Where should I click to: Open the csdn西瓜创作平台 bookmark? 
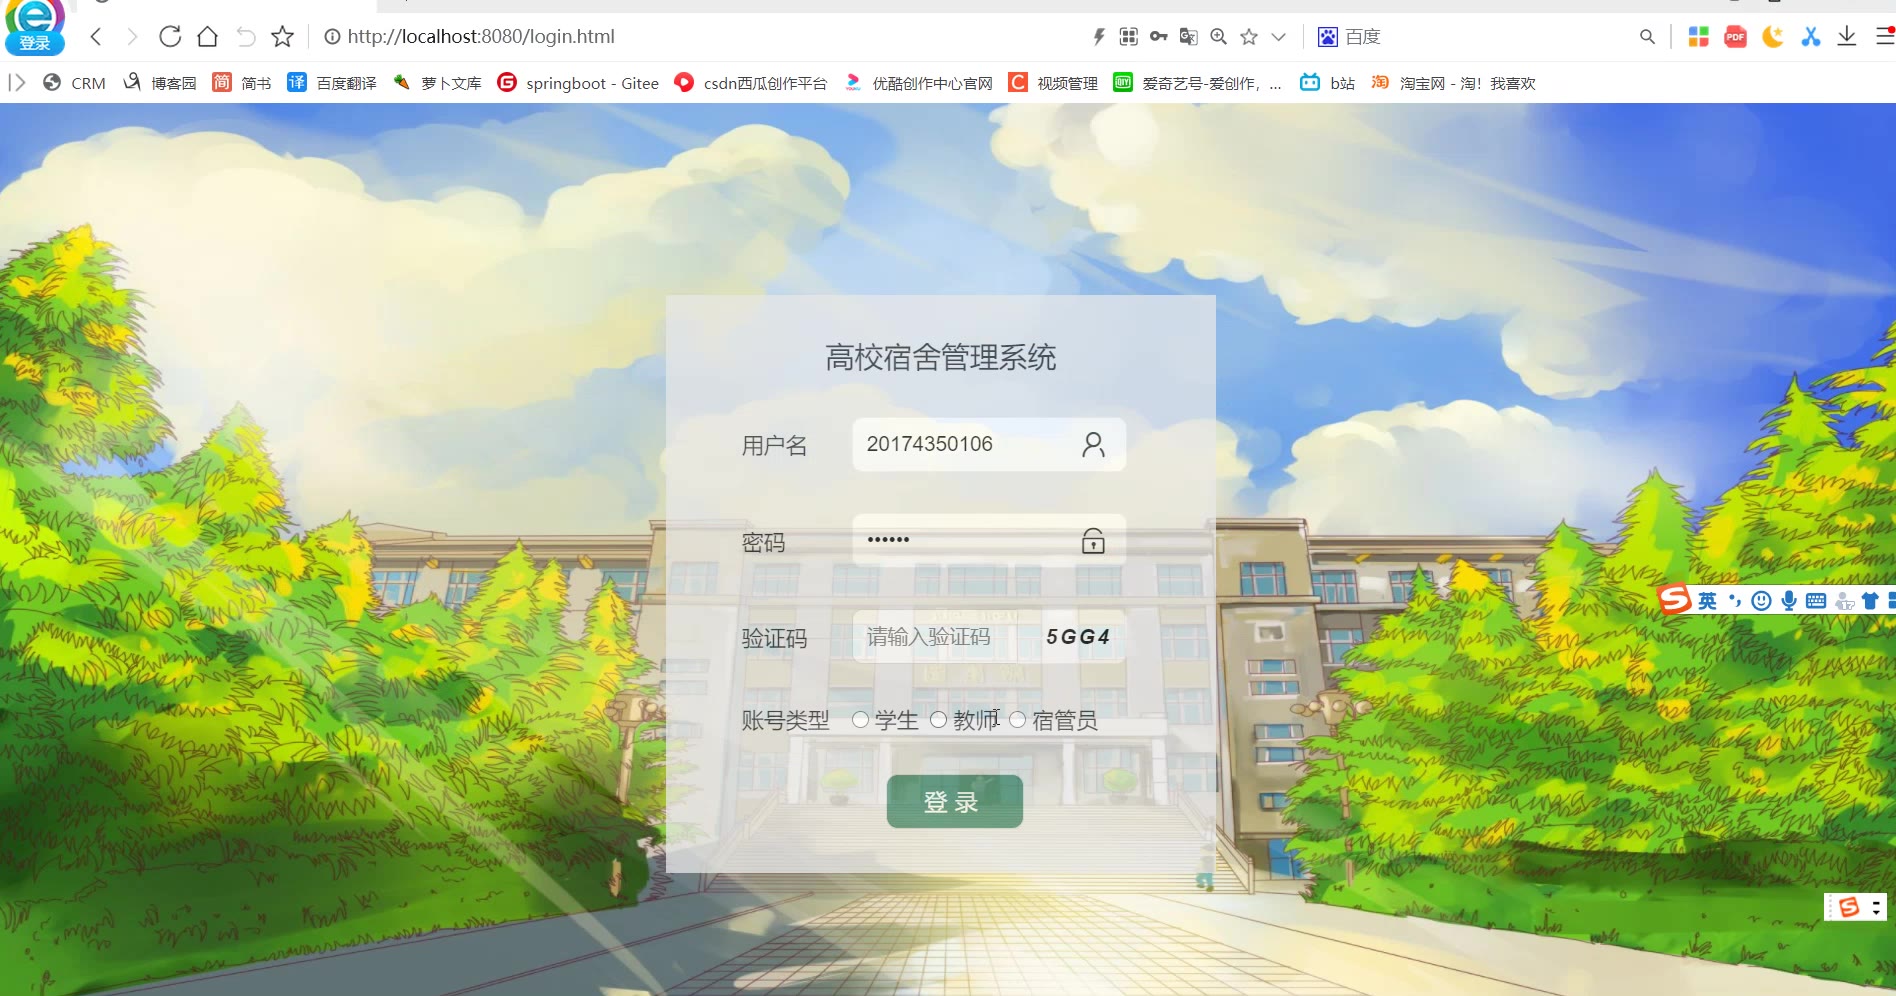coord(751,83)
